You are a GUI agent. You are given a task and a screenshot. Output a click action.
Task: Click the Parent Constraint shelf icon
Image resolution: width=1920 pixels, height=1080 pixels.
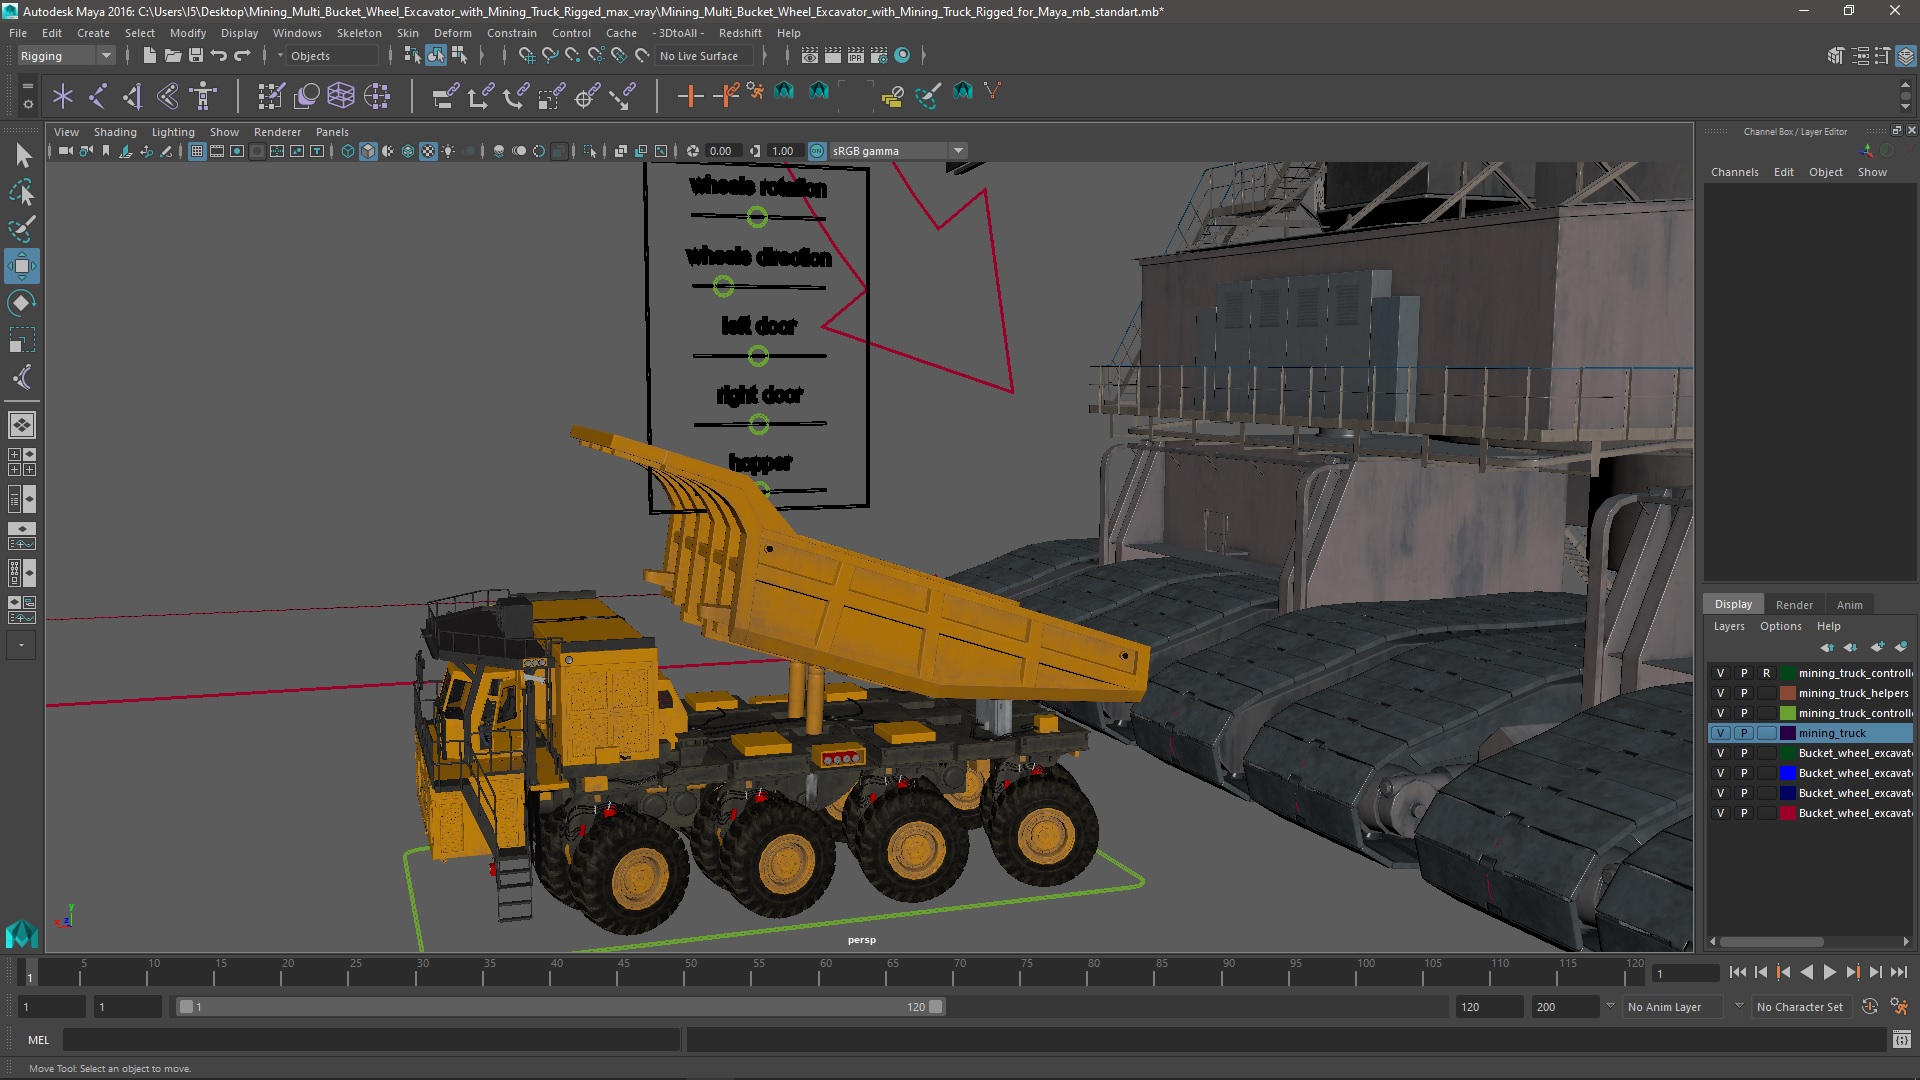(x=446, y=96)
